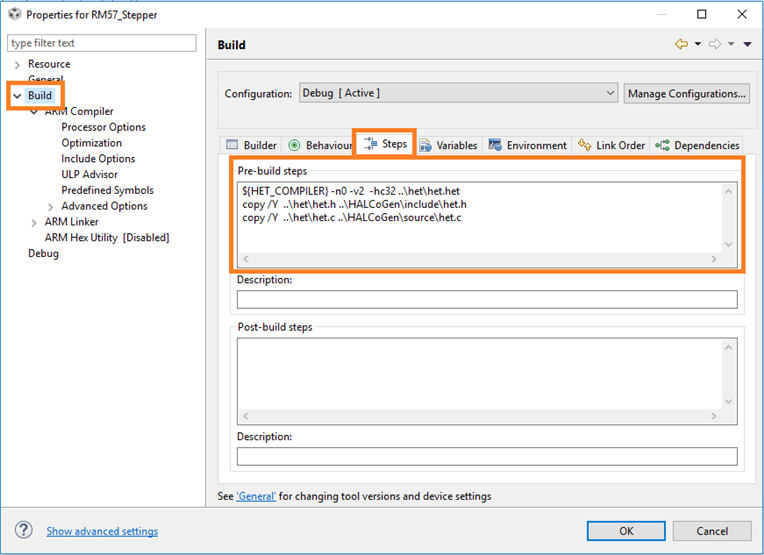Open the Builder tab
Image resolution: width=764 pixels, height=555 pixels.
pos(251,145)
